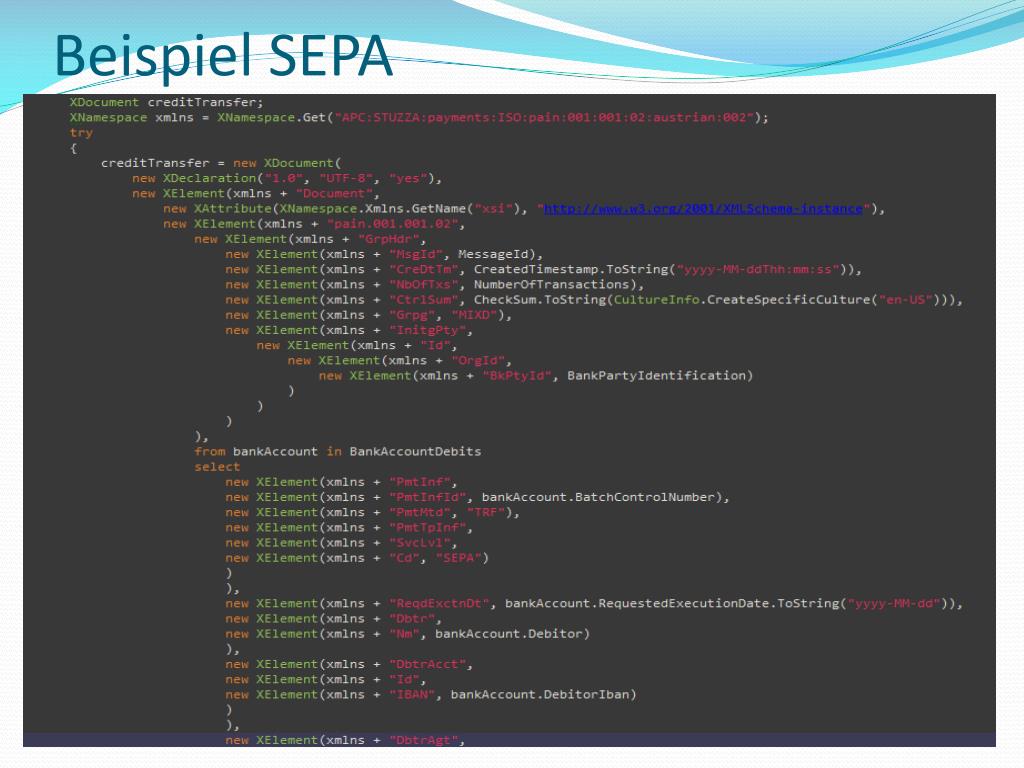Click the 'XDocument creditTransfer;' line

point(167,103)
